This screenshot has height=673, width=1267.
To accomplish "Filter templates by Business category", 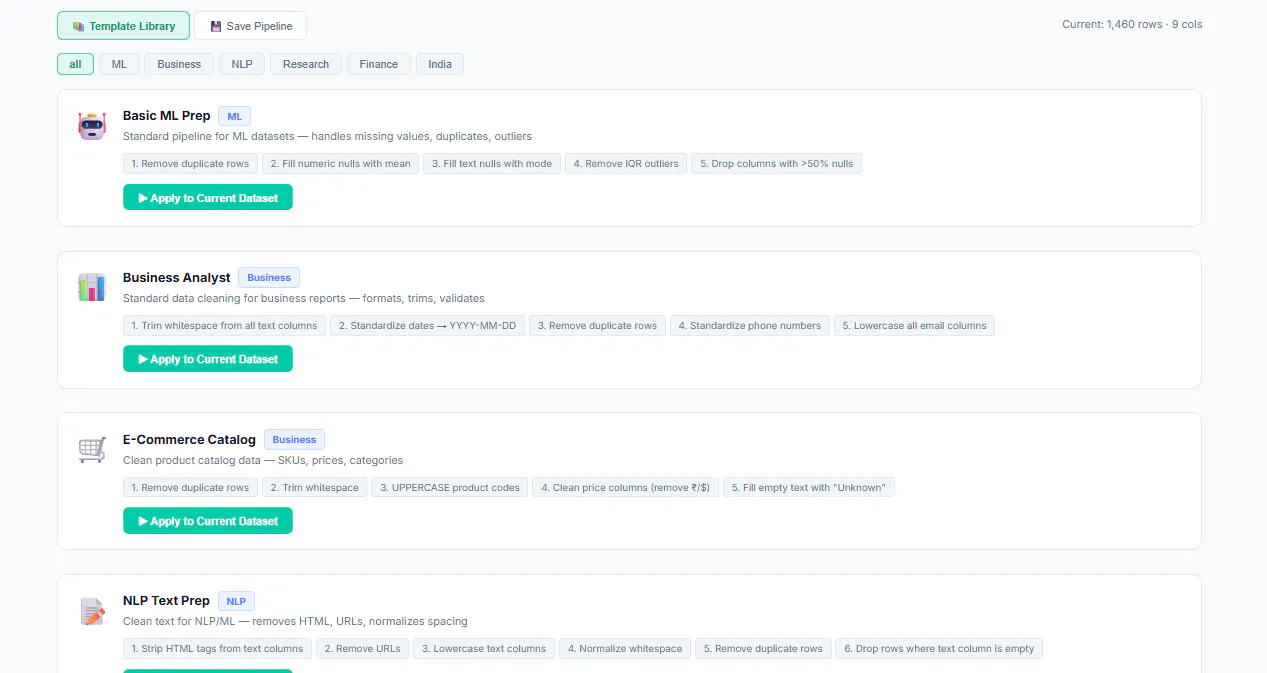I will pos(179,64).
